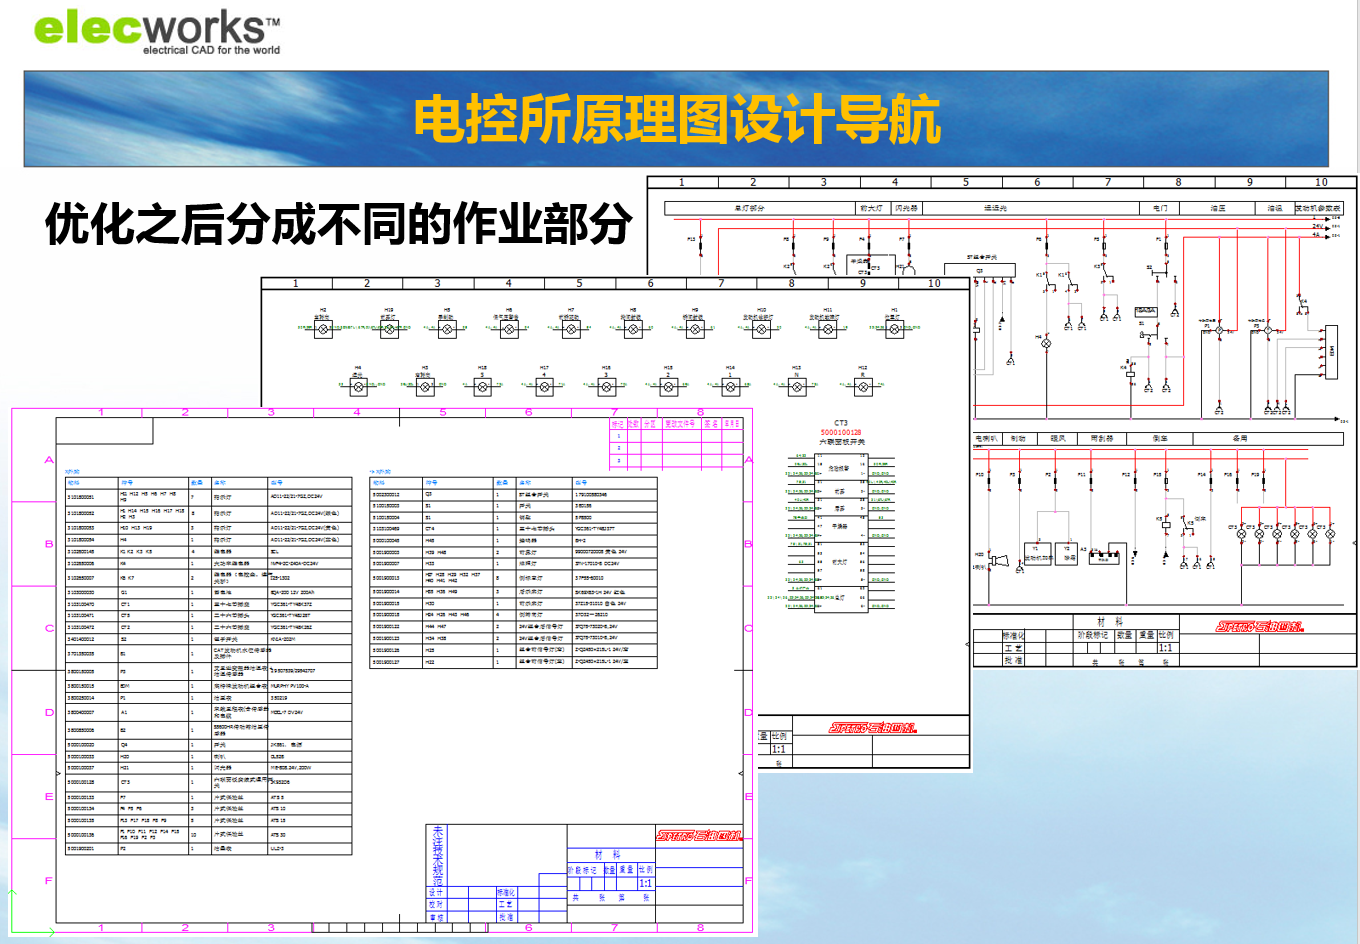
Task: Click 阶段标记 cell in right schematic title block
Action: pyautogui.click(x=1093, y=635)
